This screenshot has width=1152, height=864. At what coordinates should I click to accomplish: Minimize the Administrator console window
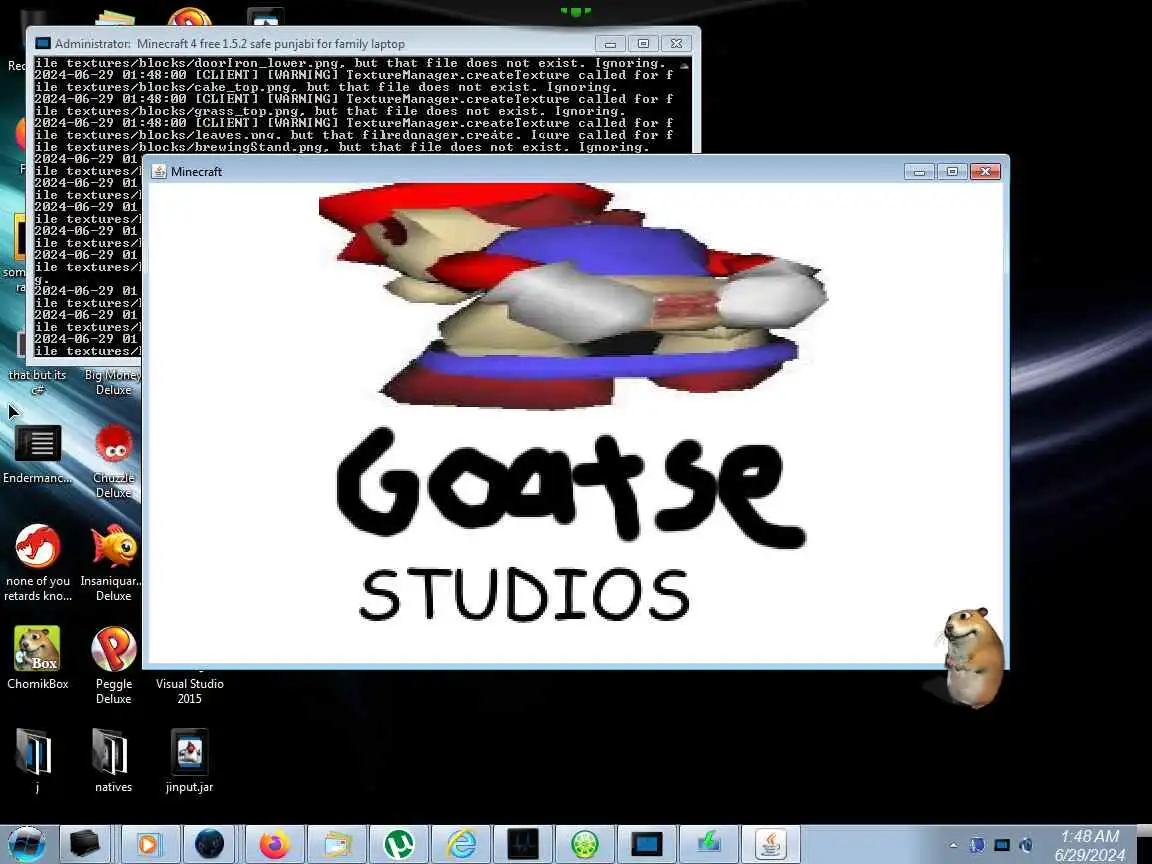(x=610, y=43)
